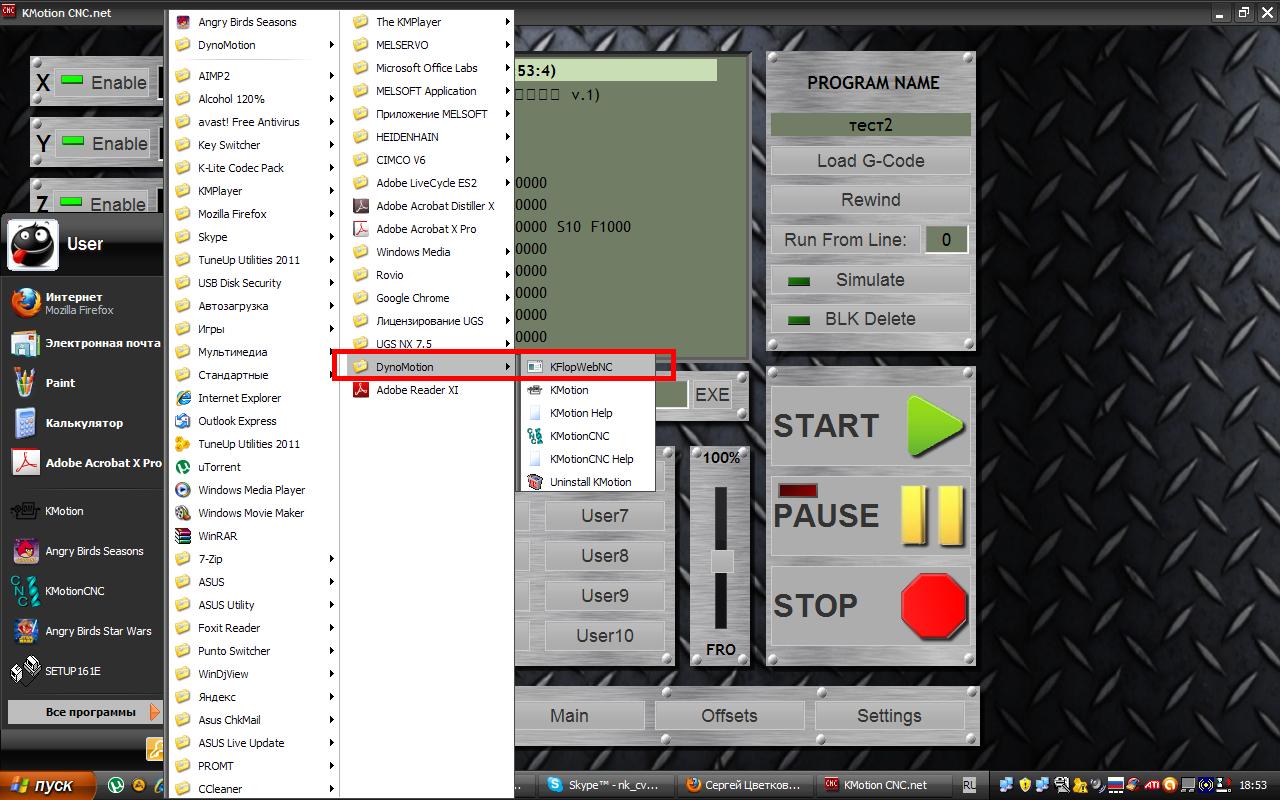Launch Angry Birds Star Wars from its icon

point(25,631)
